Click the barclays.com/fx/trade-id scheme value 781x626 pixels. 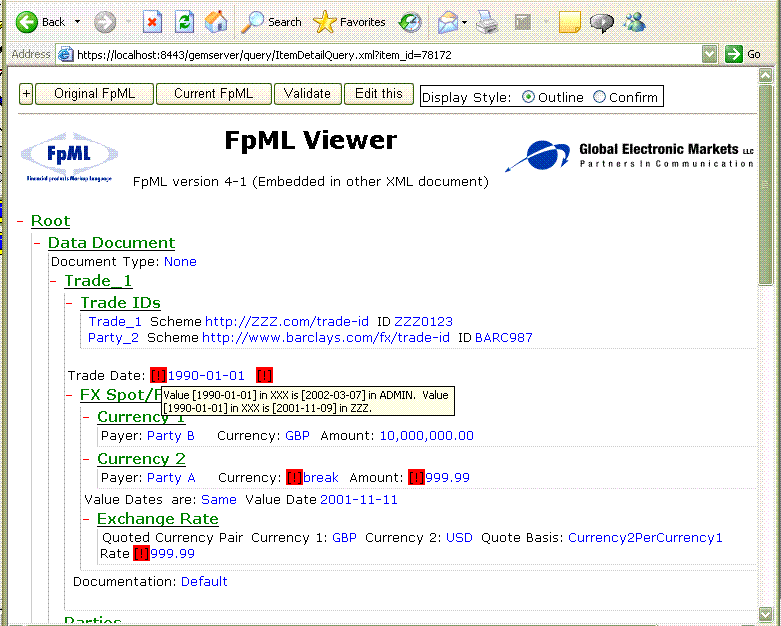326,338
